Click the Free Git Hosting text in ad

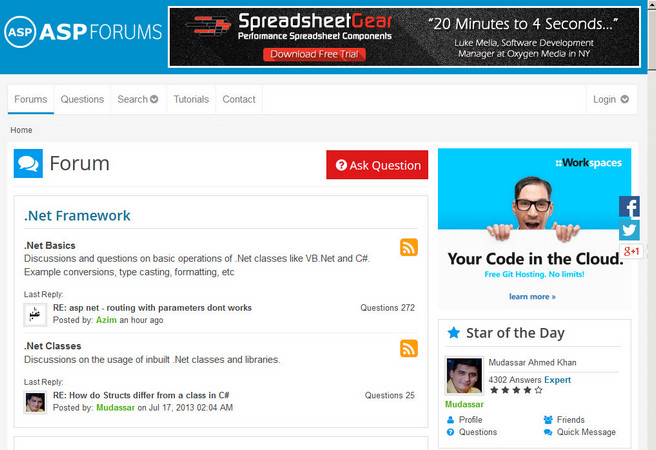pos(534,274)
